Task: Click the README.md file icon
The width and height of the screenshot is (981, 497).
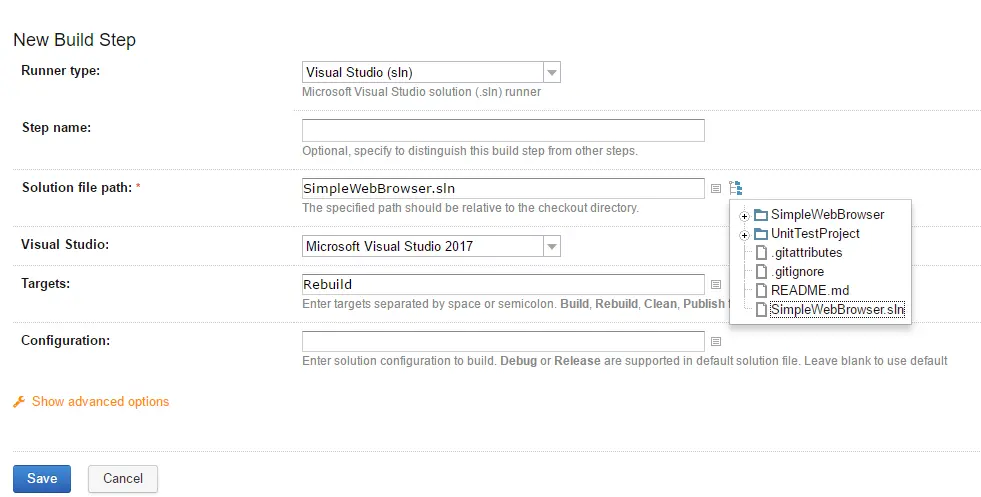Action: pos(761,290)
